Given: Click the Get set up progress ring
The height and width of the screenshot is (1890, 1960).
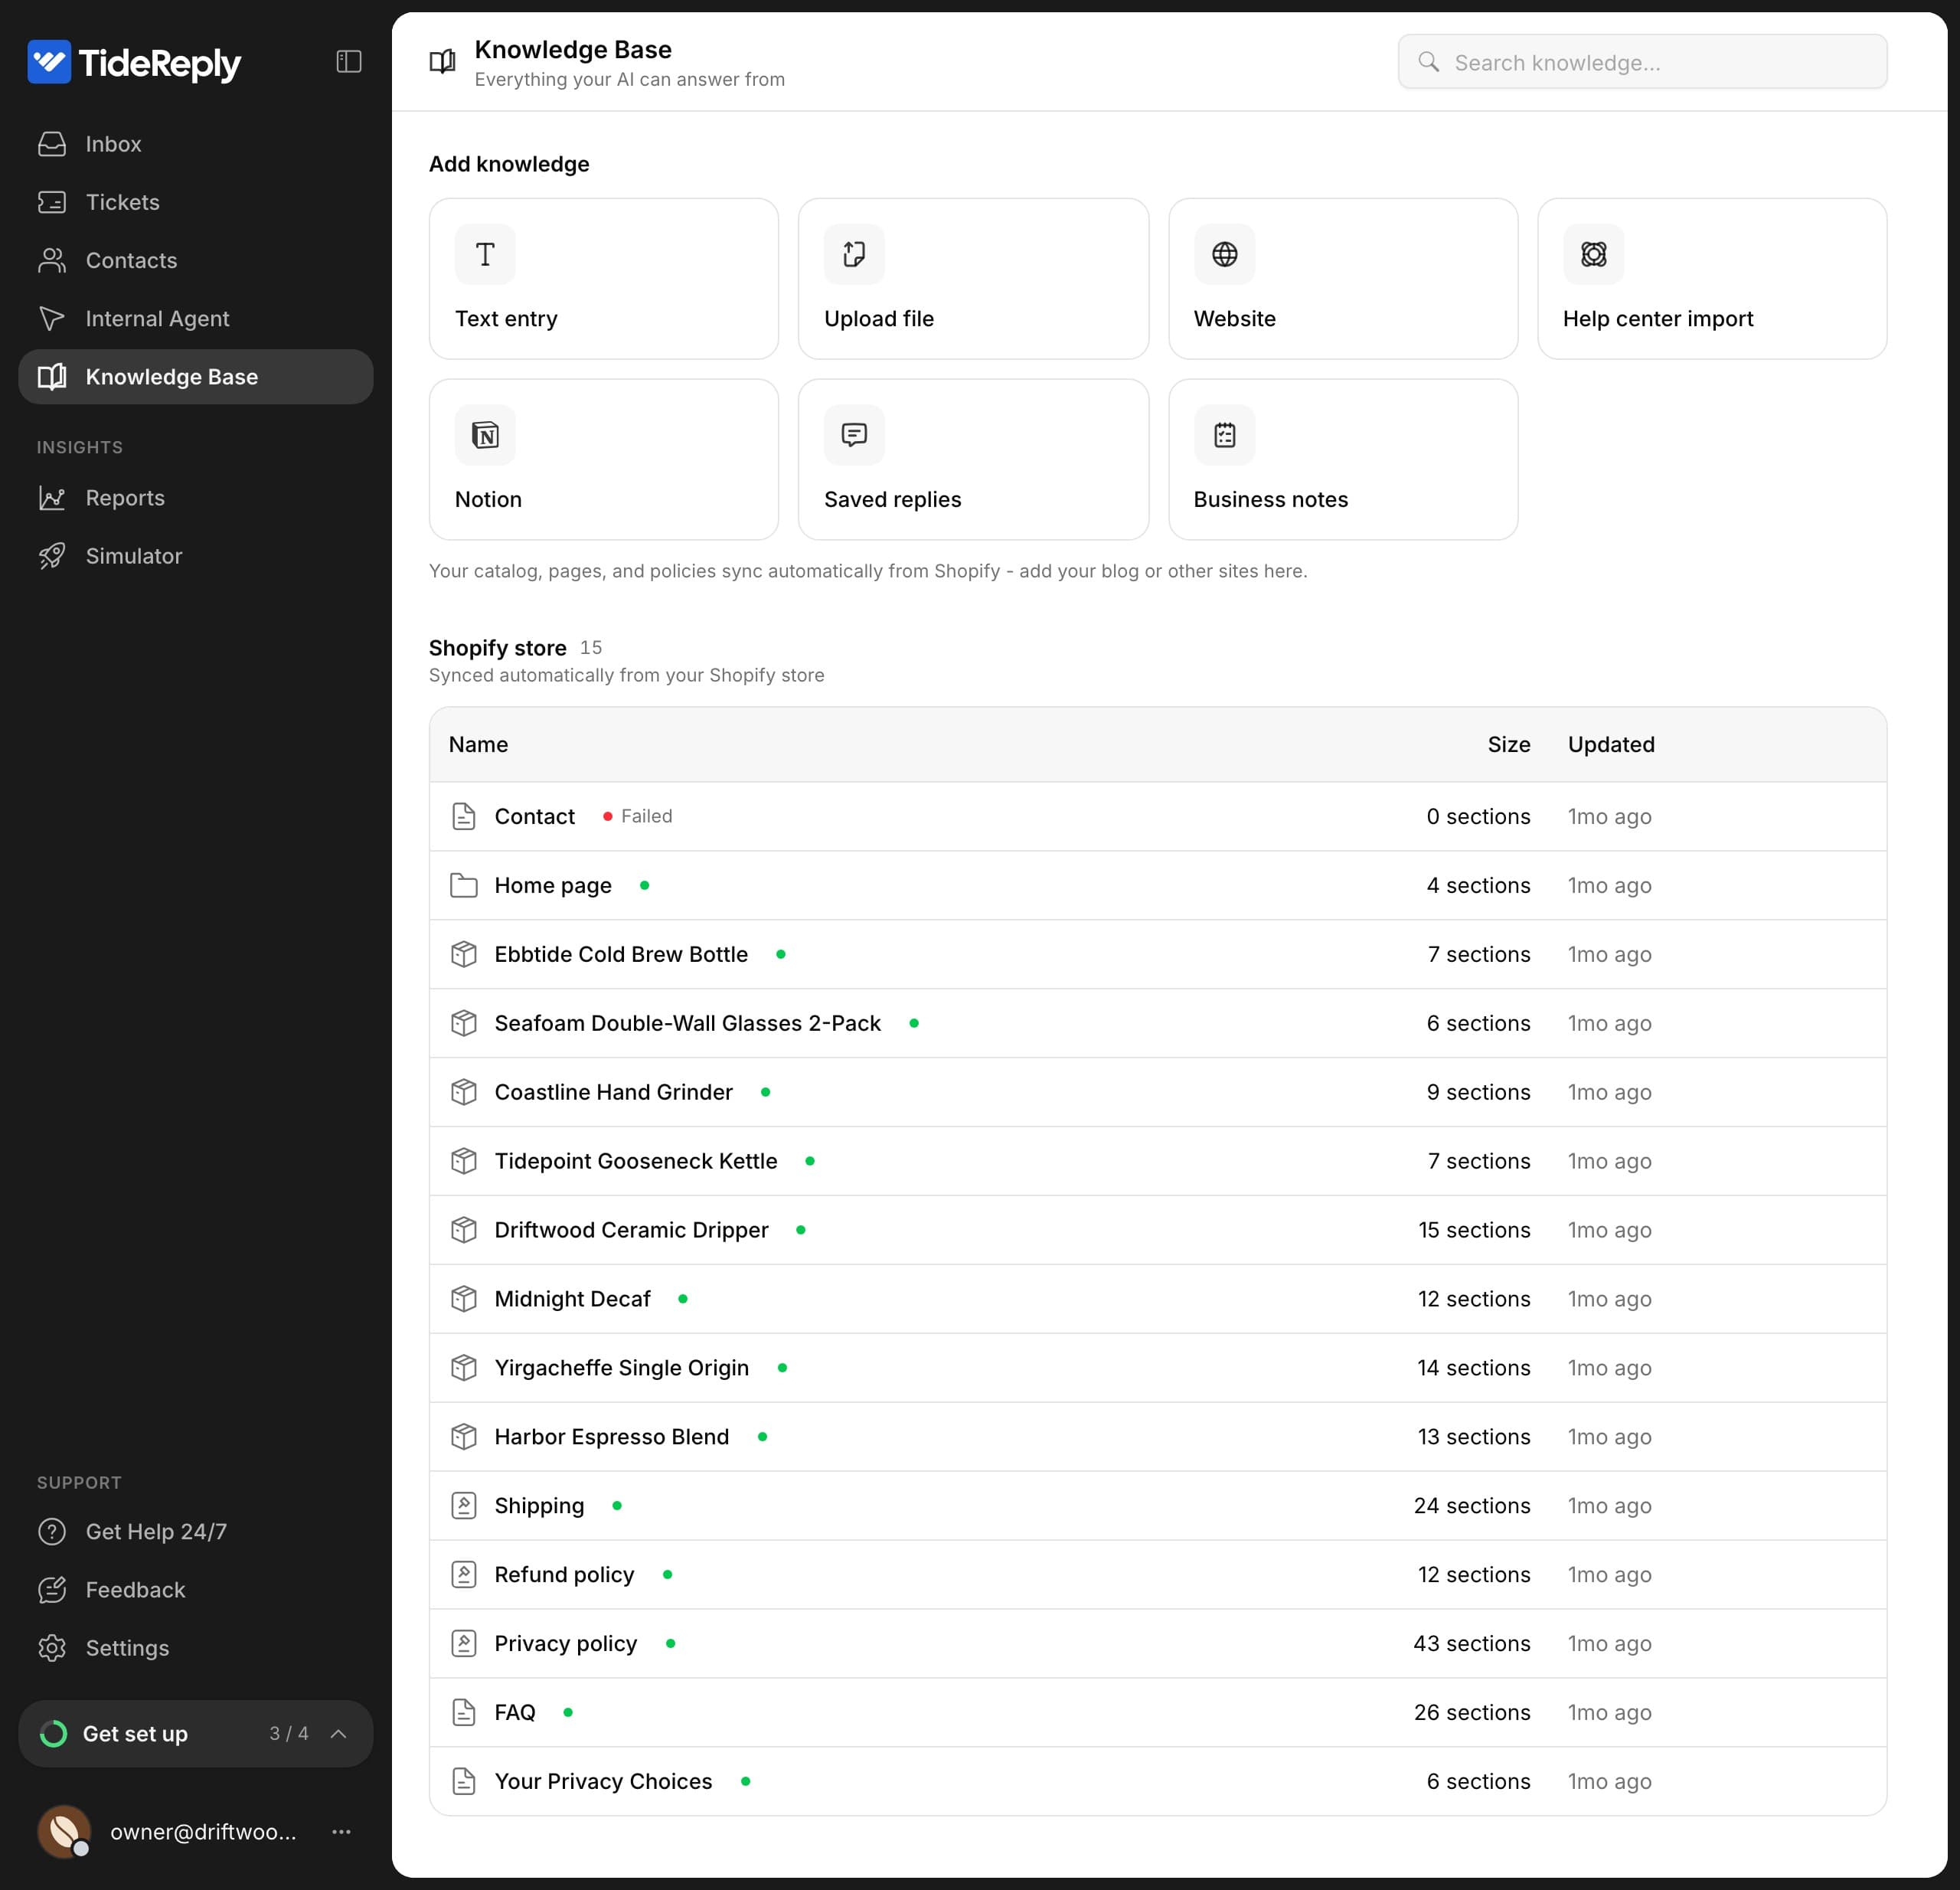Looking at the screenshot, I should (x=53, y=1733).
